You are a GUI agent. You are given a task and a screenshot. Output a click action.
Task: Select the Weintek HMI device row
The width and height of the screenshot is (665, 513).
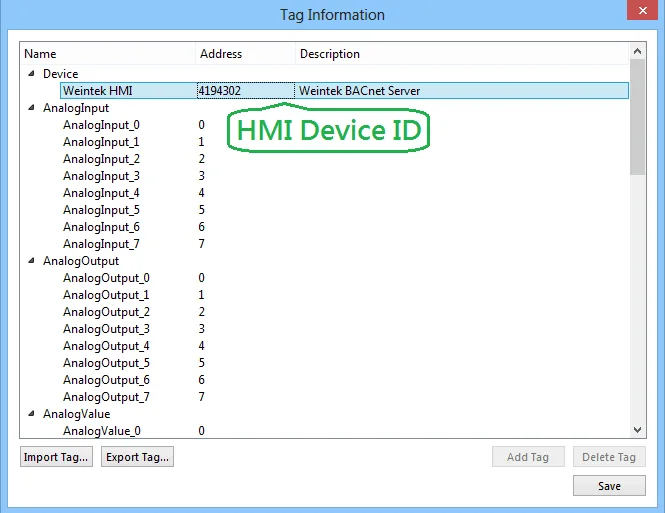(x=344, y=91)
